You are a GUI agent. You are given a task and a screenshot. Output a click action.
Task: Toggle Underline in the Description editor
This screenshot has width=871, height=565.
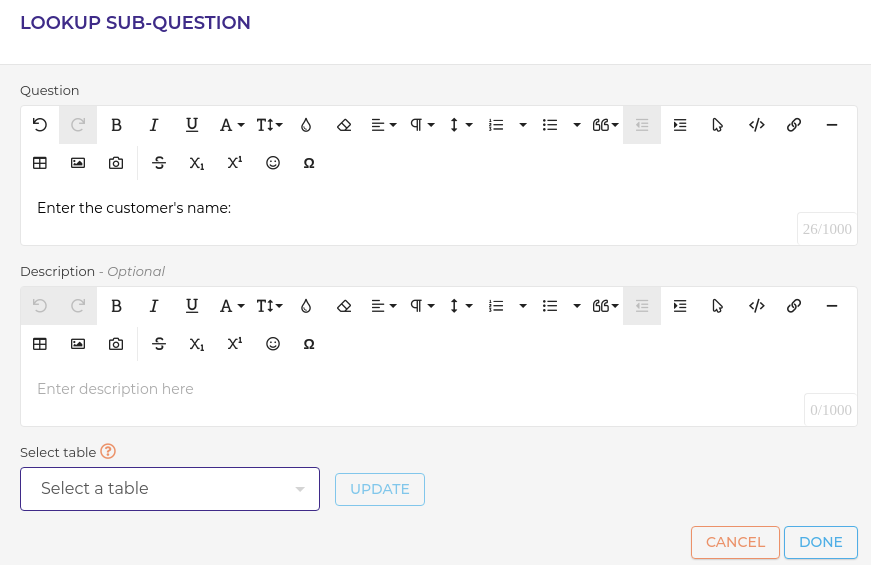pos(192,306)
